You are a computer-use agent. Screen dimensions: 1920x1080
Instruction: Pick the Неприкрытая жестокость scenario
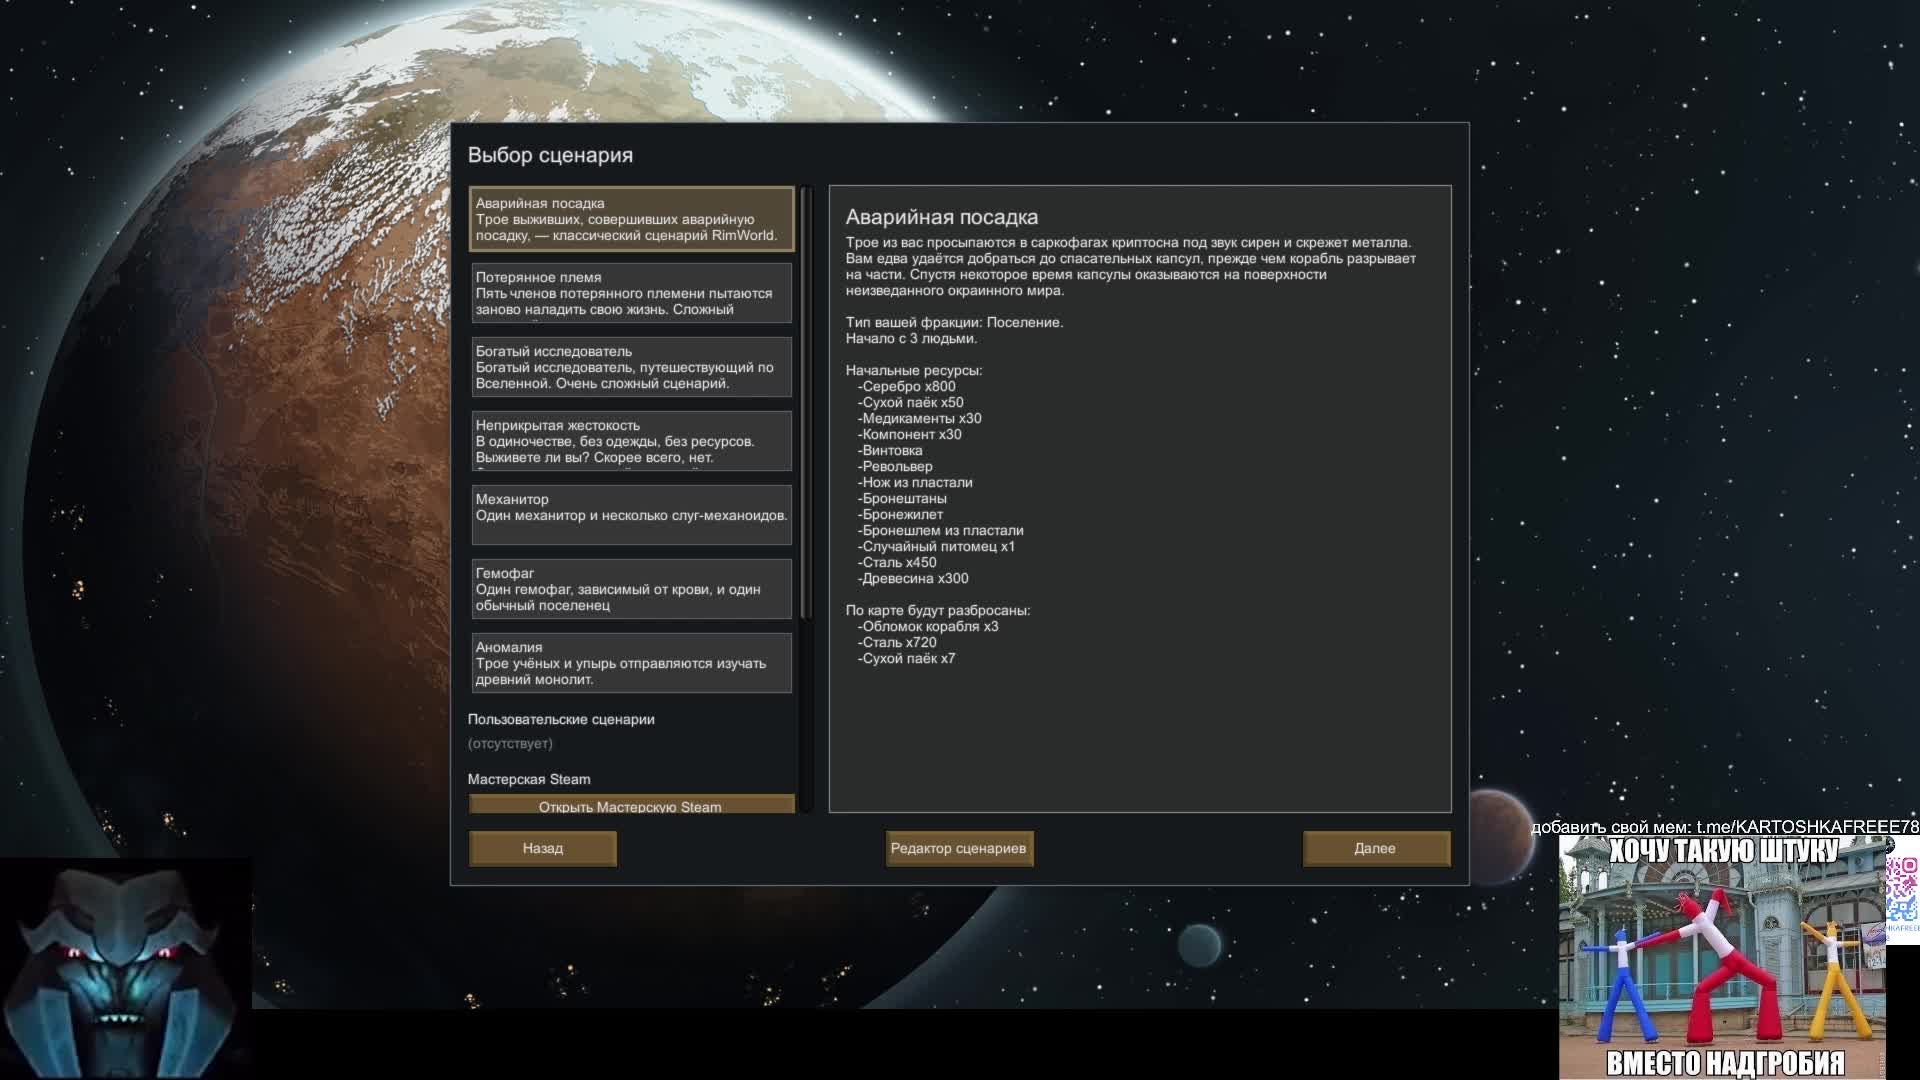point(631,440)
